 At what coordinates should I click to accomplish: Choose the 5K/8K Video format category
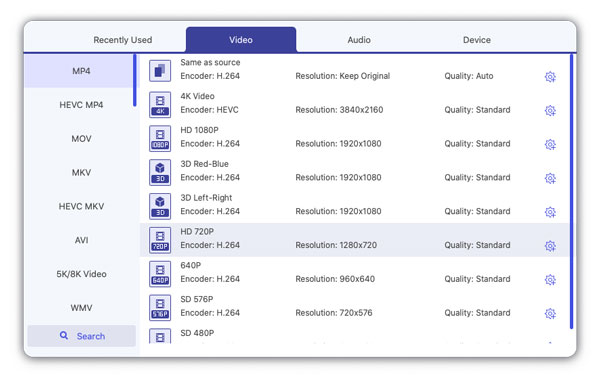tap(81, 274)
